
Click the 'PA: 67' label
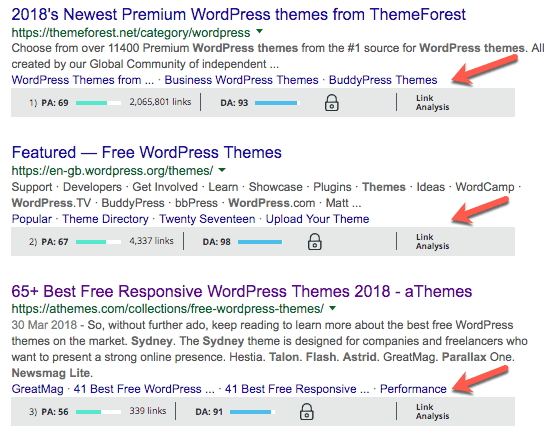pyautogui.click(x=55, y=242)
